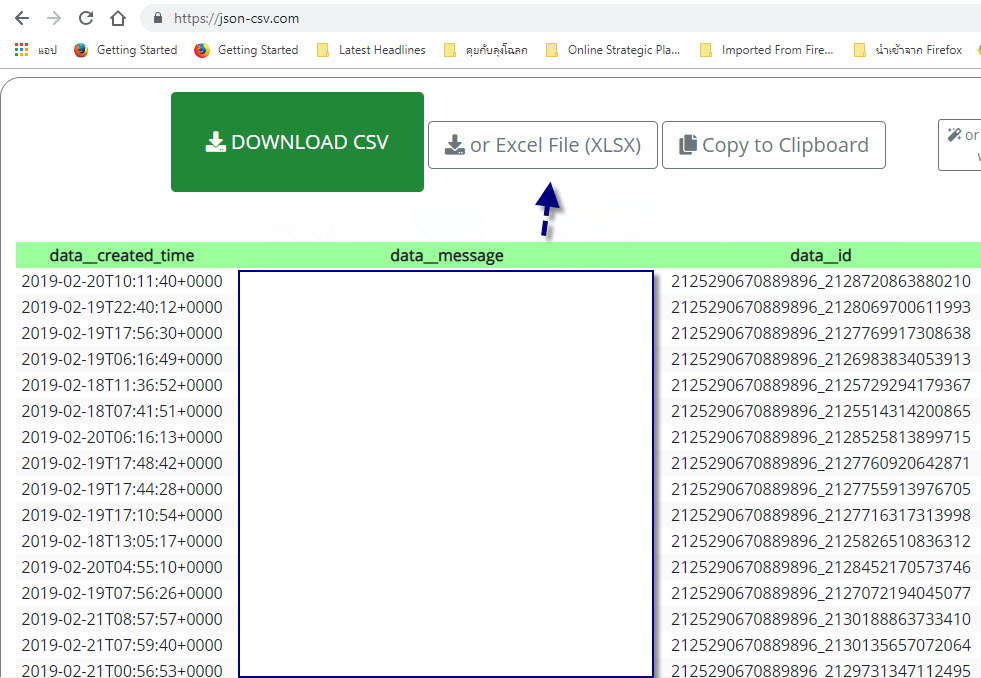981x678 pixels.
Task: Download as Excel File (XLSX)
Action: click(542, 145)
